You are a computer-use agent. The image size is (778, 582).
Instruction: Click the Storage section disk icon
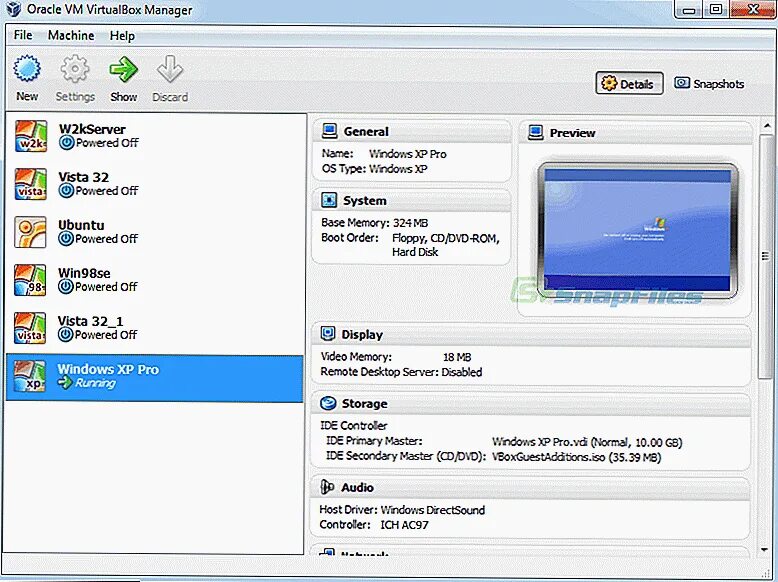328,403
